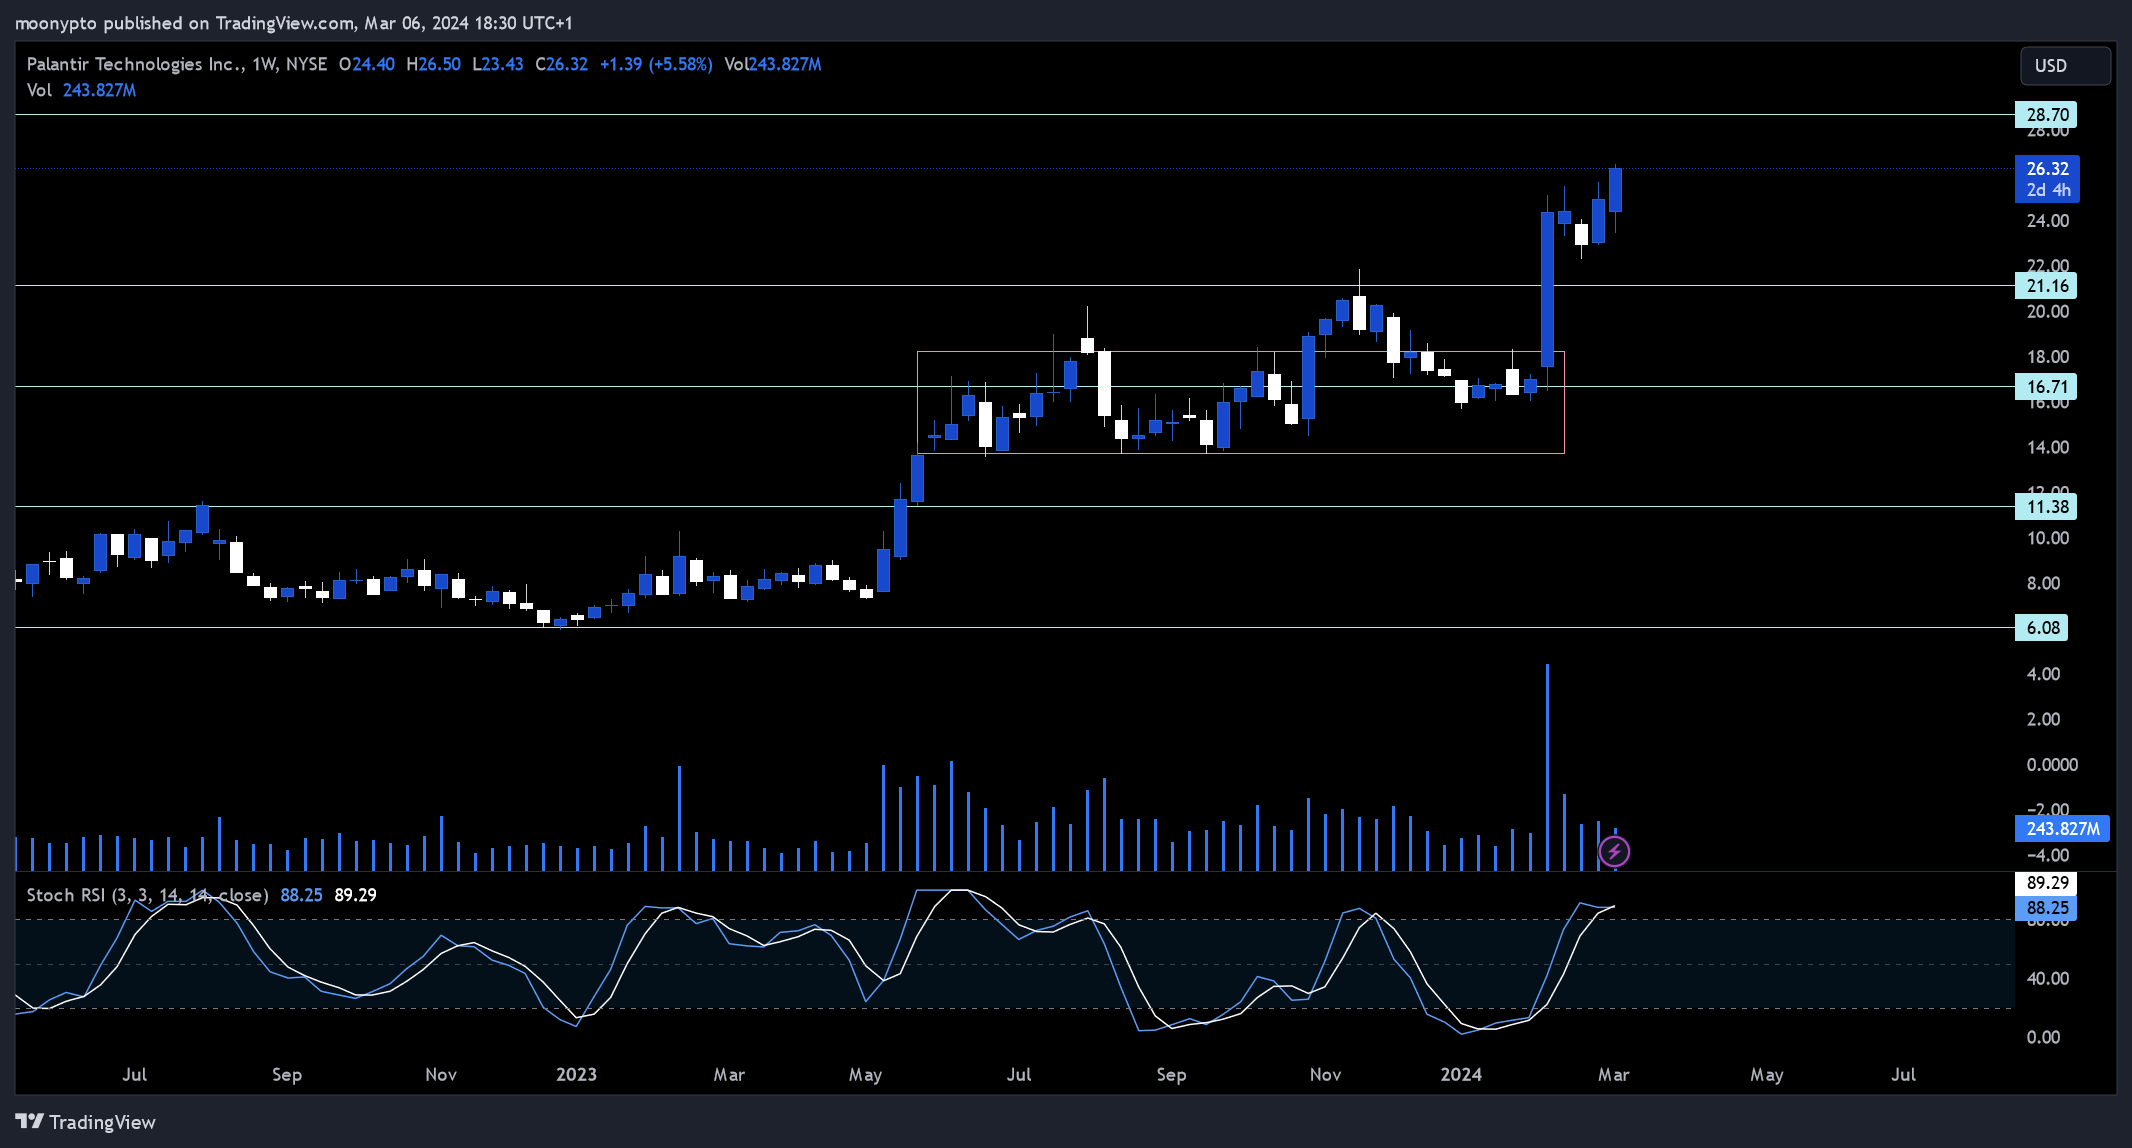Click Palantir Technologies Inc. symbol title
2132x1148 pixels.
click(x=135, y=64)
